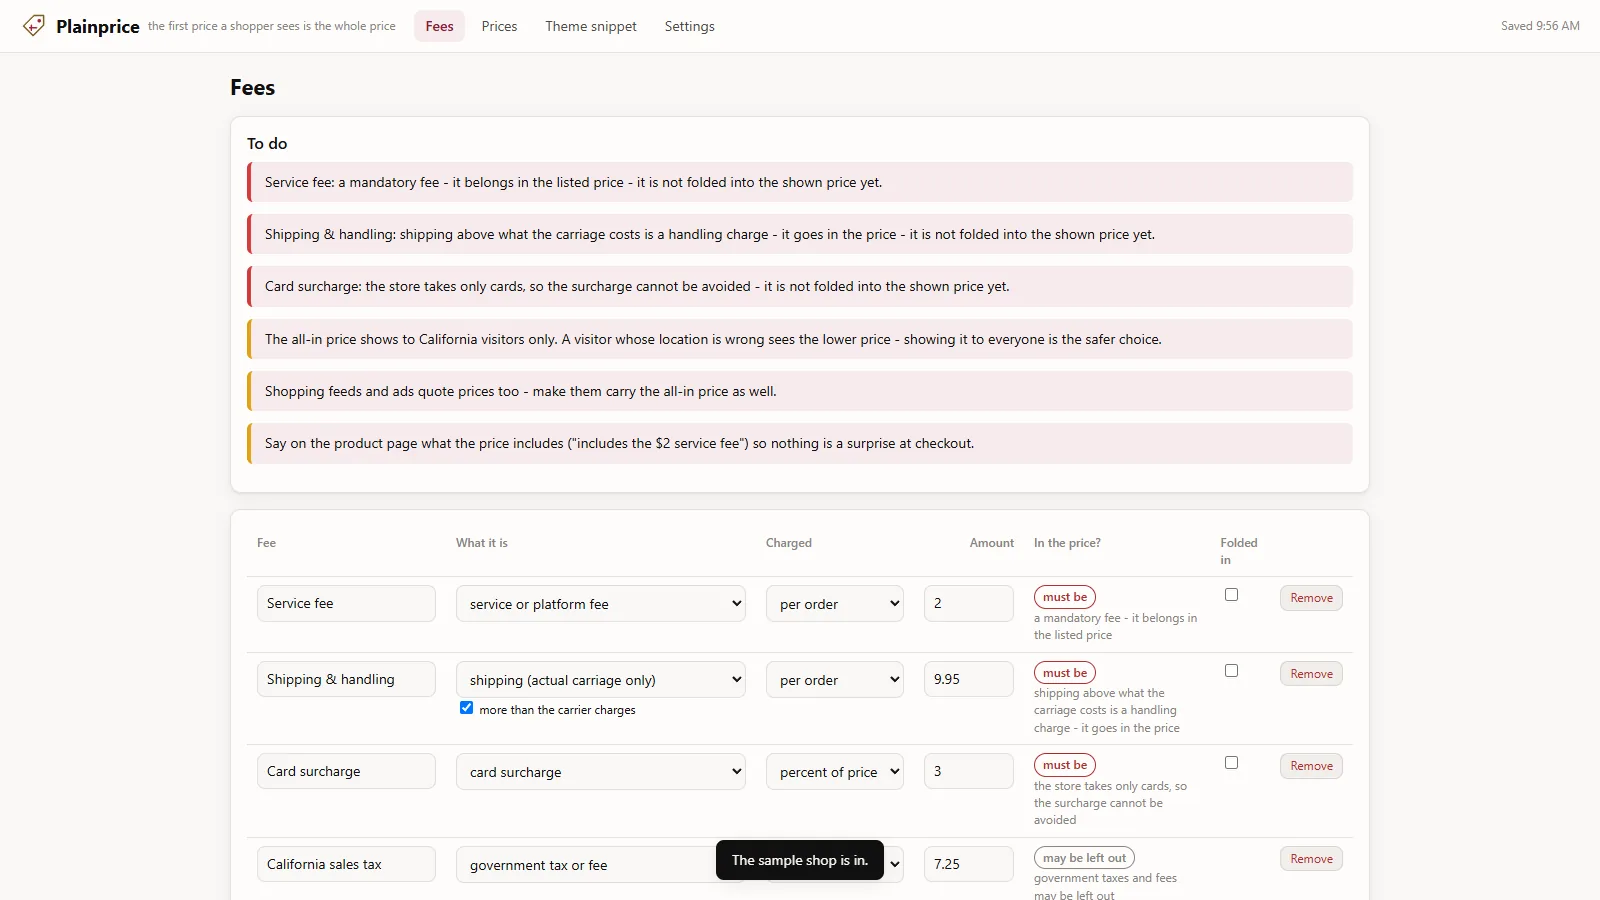Click the 'may be left out' badge
The width and height of the screenshot is (1600, 900).
[1084, 858]
